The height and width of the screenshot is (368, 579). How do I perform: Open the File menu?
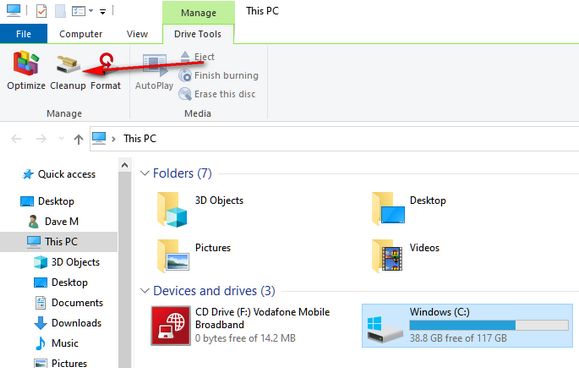coord(24,34)
